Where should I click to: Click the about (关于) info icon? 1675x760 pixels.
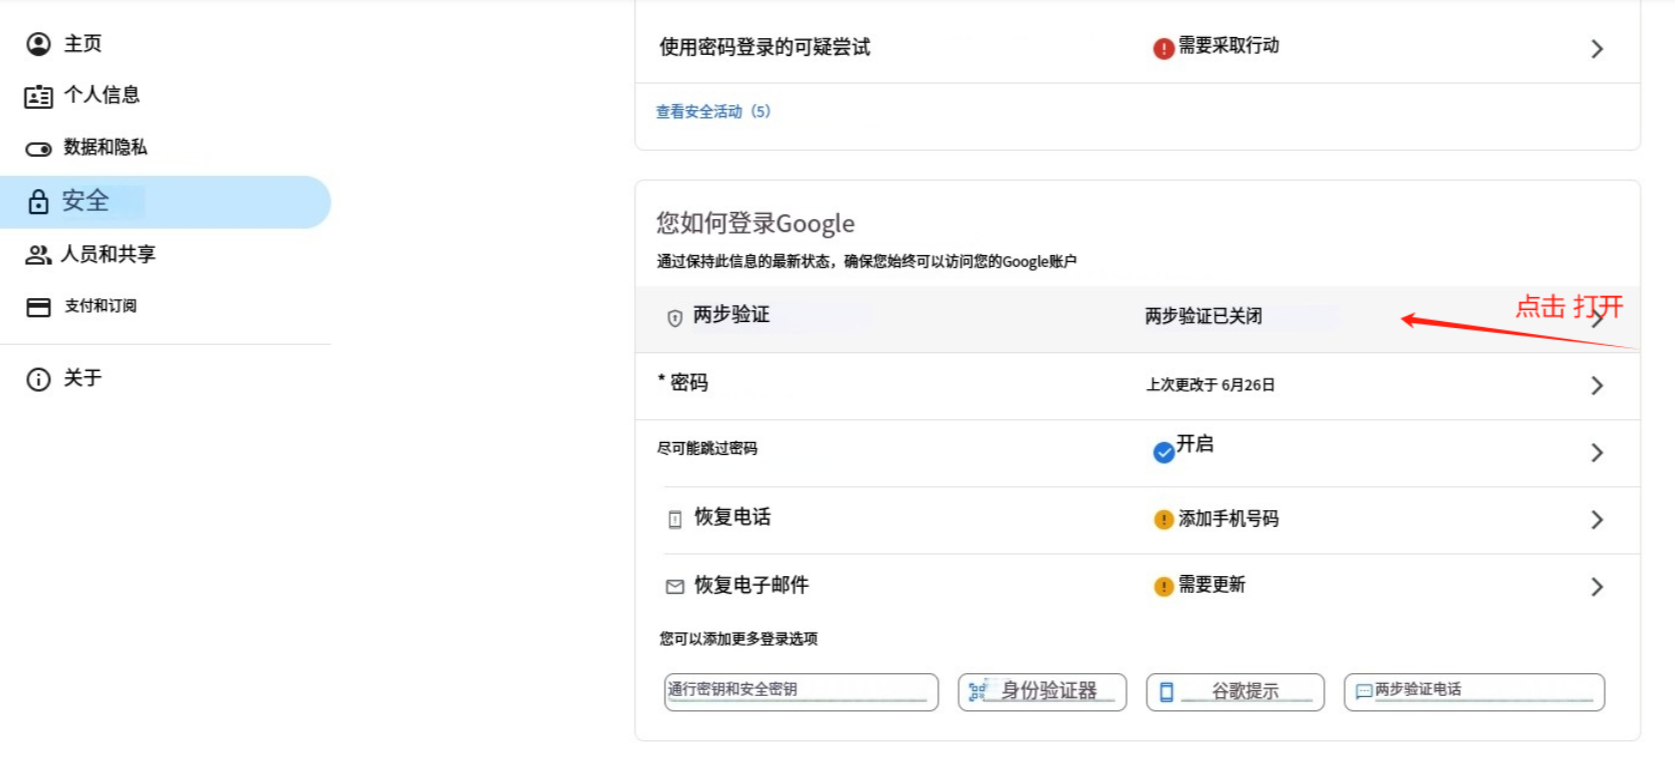coord(38,380)
